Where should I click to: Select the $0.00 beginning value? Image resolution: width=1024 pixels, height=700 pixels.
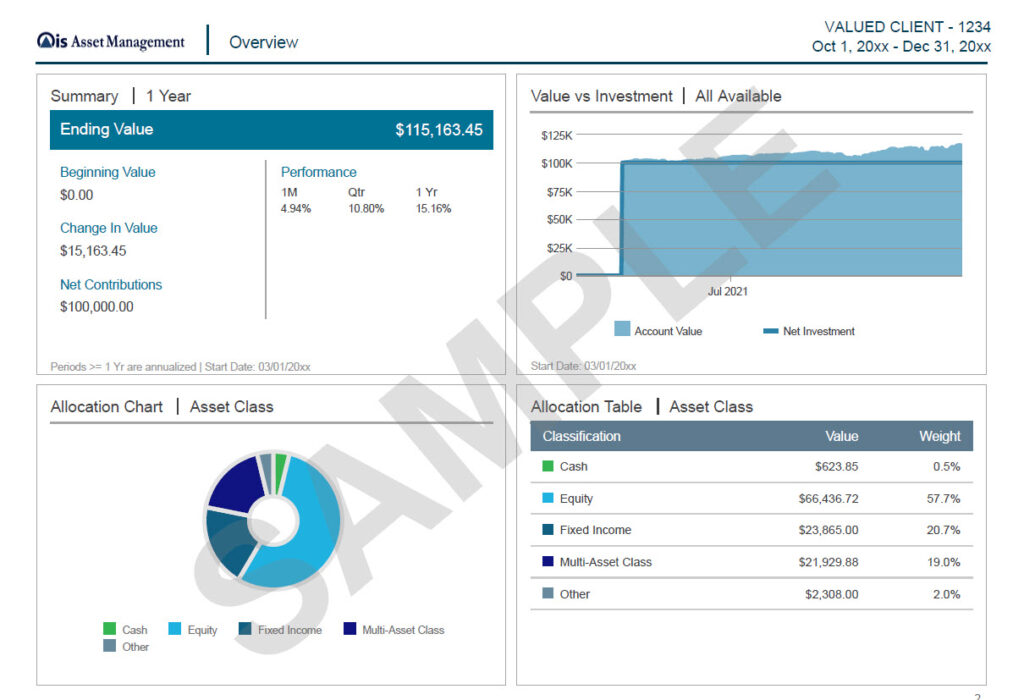coord(76,195)
